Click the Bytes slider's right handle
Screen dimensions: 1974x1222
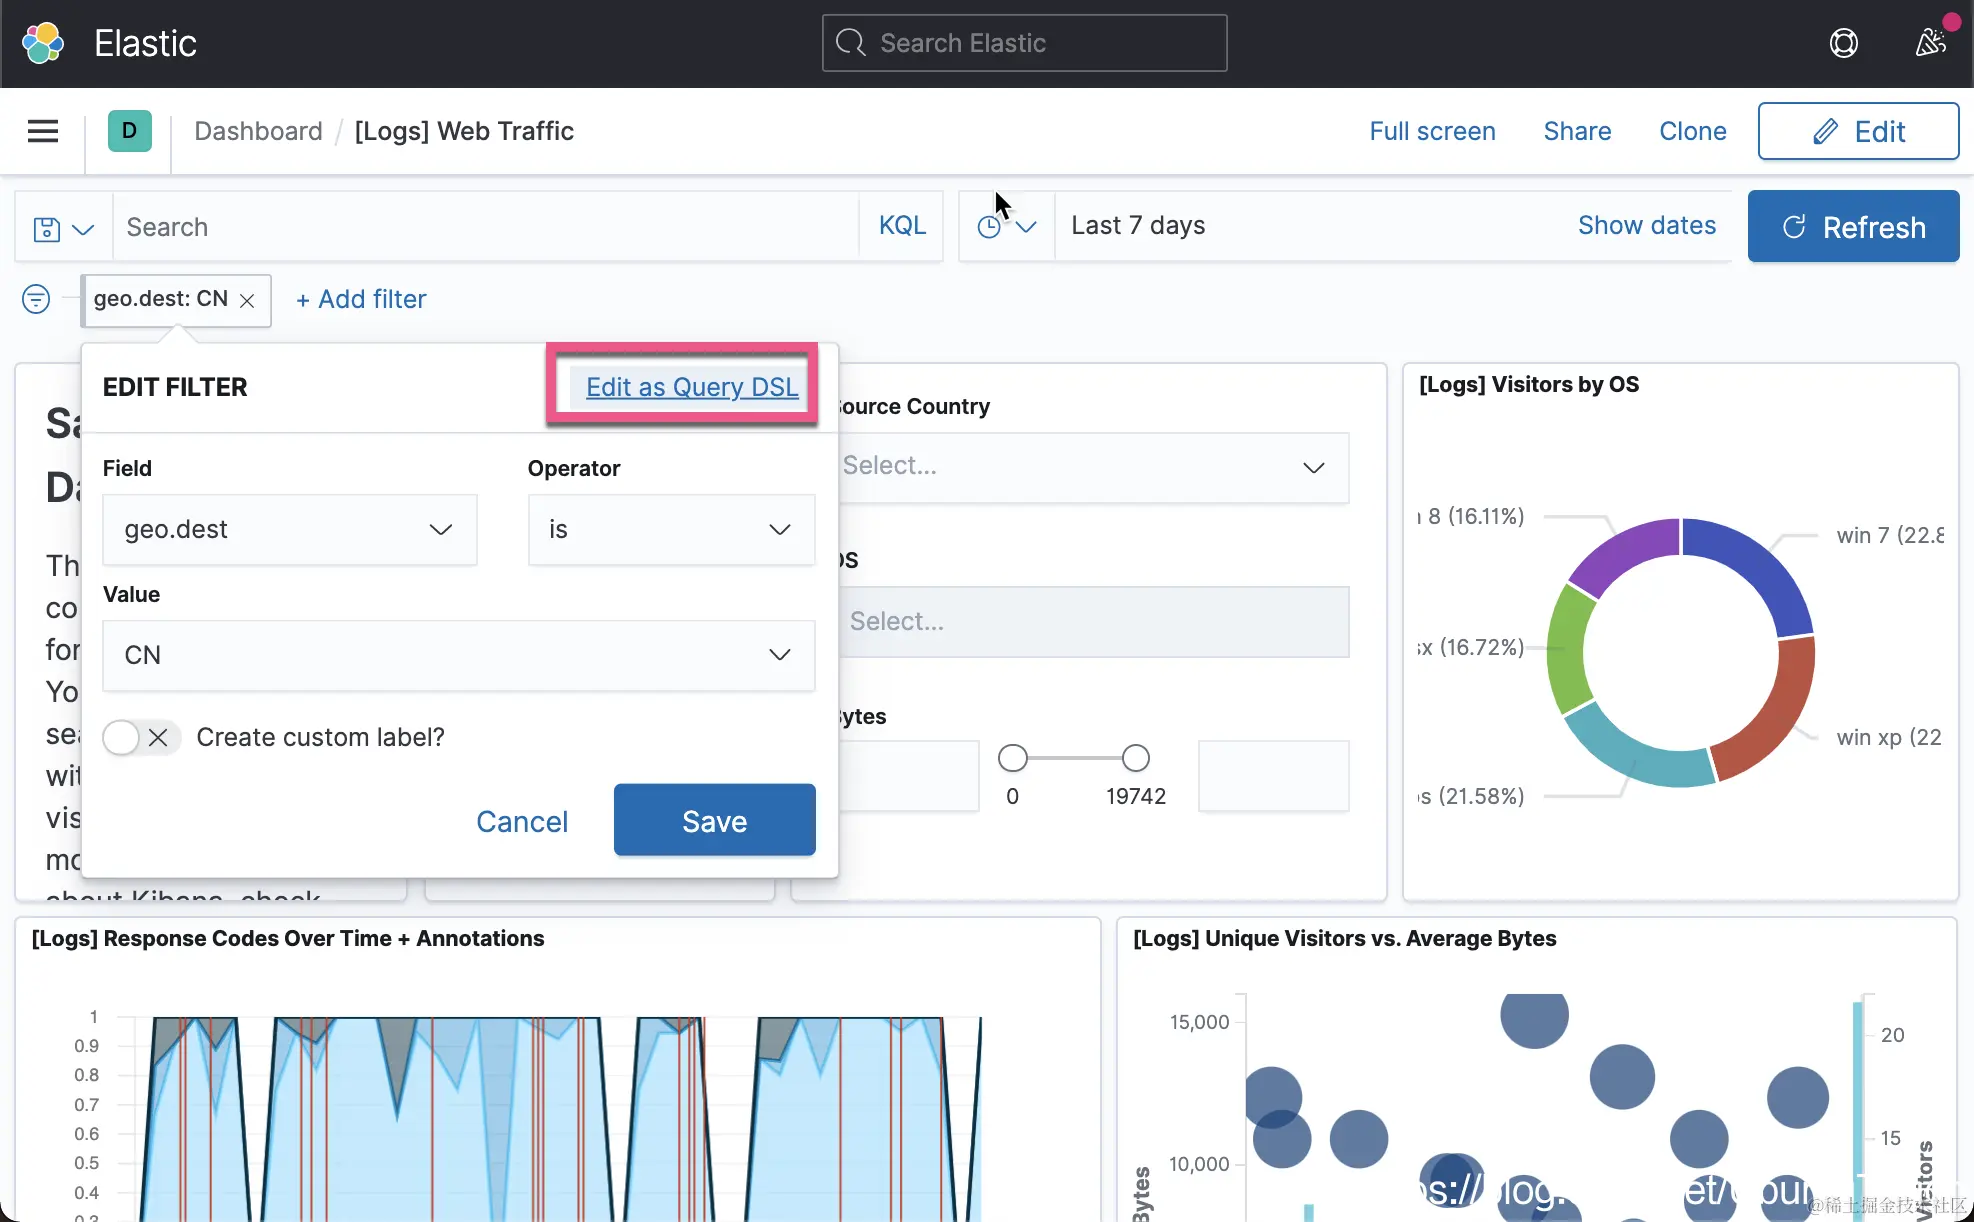tap(1135, 758)
